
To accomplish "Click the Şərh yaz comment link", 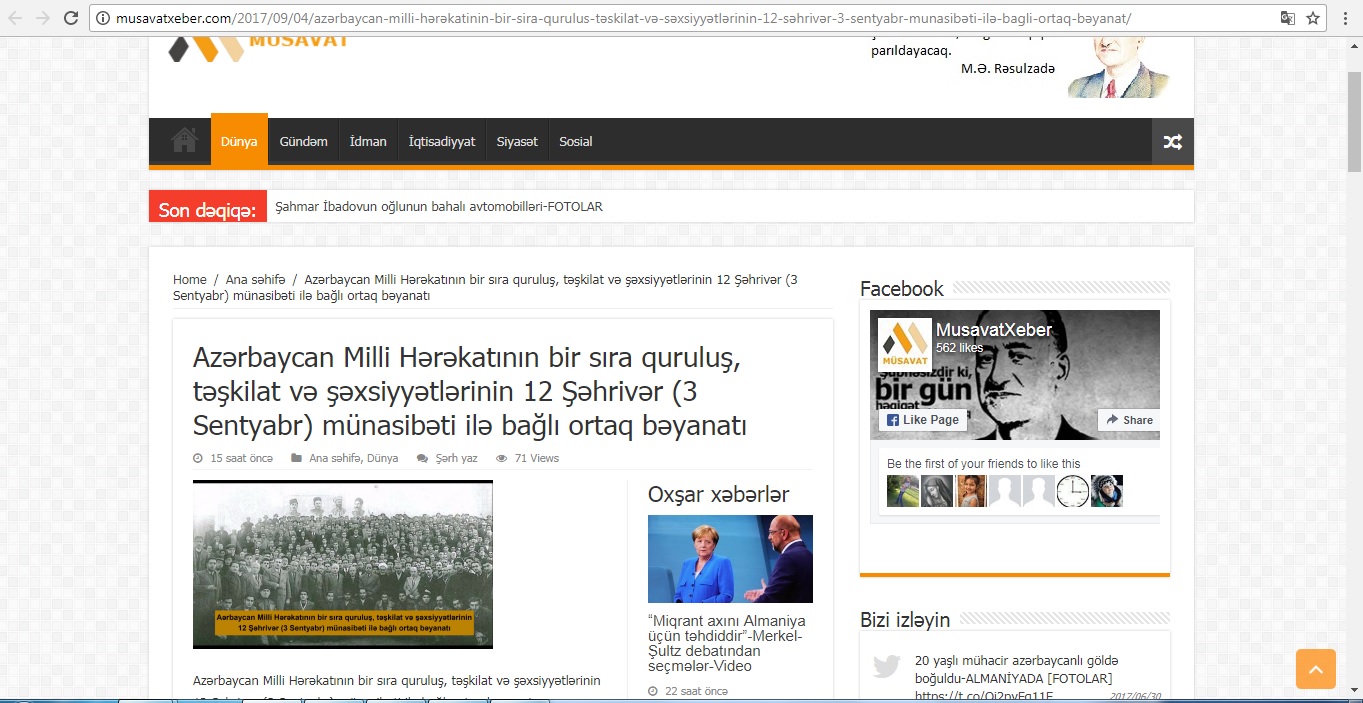I will 455,458.
